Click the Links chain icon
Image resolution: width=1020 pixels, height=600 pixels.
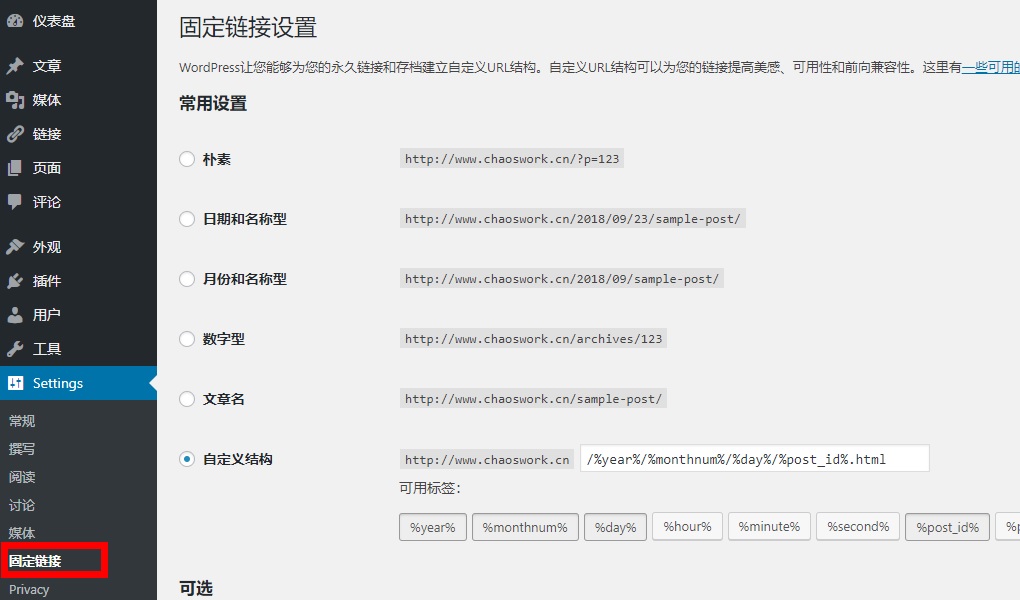[x=15, y=134]
